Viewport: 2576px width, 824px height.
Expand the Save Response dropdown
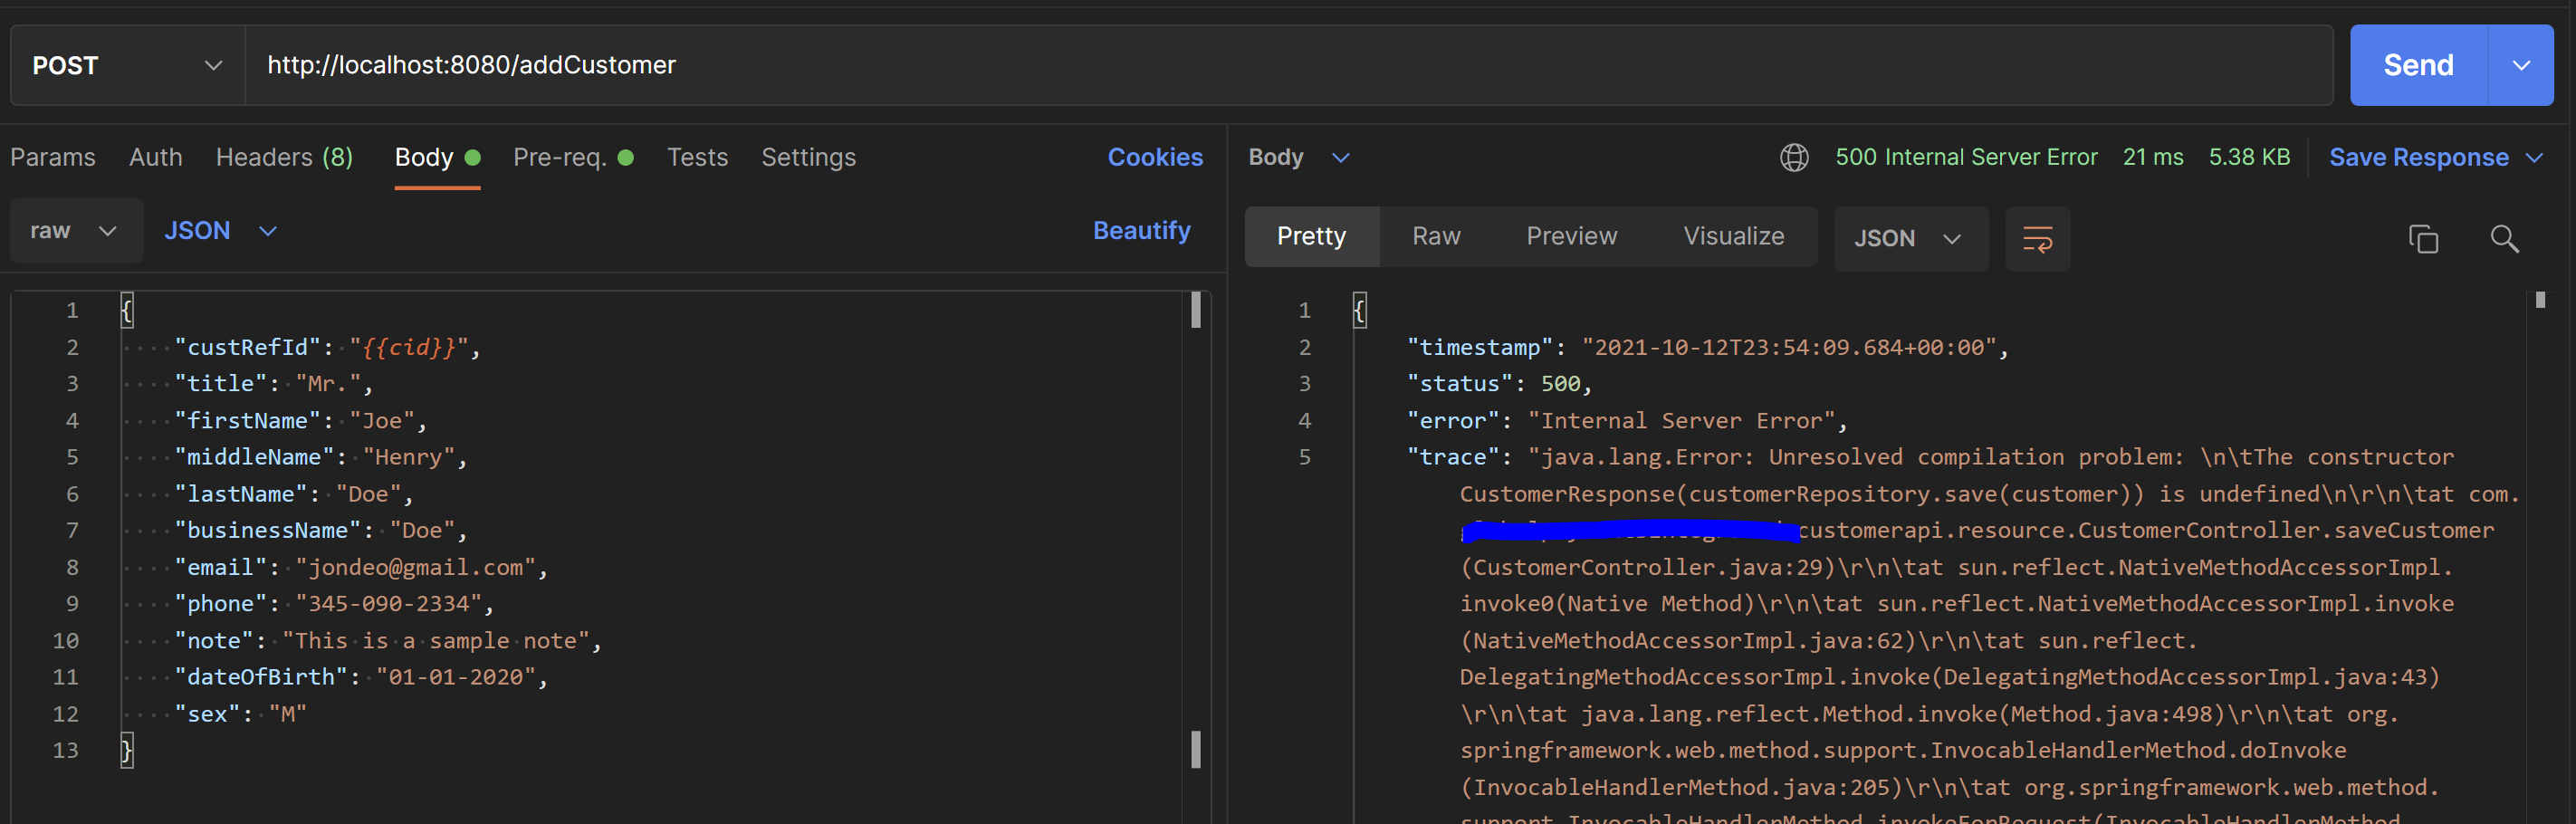click(x=2435, y=157)
